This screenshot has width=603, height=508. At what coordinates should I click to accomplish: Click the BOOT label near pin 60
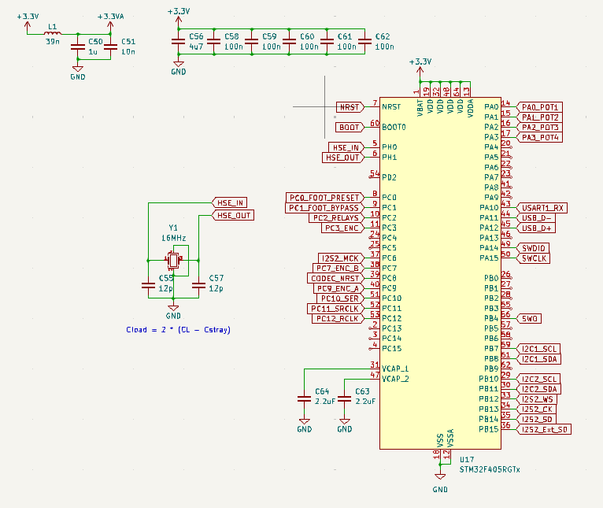(350, 127)
